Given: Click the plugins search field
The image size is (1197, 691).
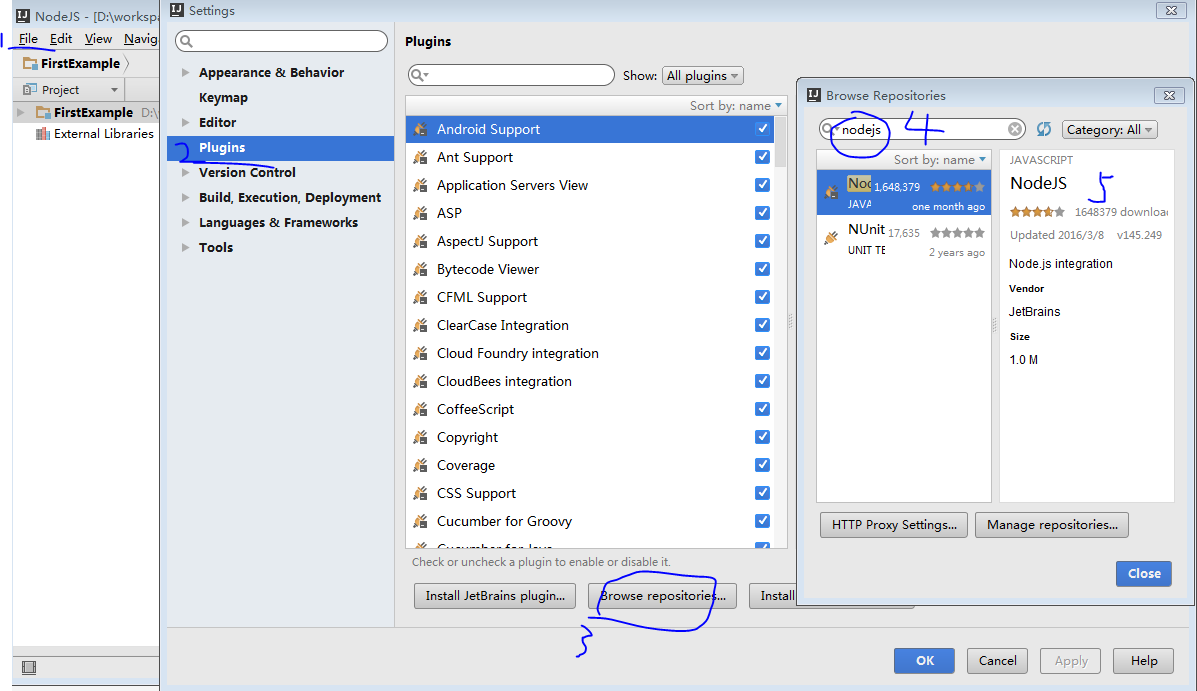Looking at the screenshot, I should pos(511,75).
